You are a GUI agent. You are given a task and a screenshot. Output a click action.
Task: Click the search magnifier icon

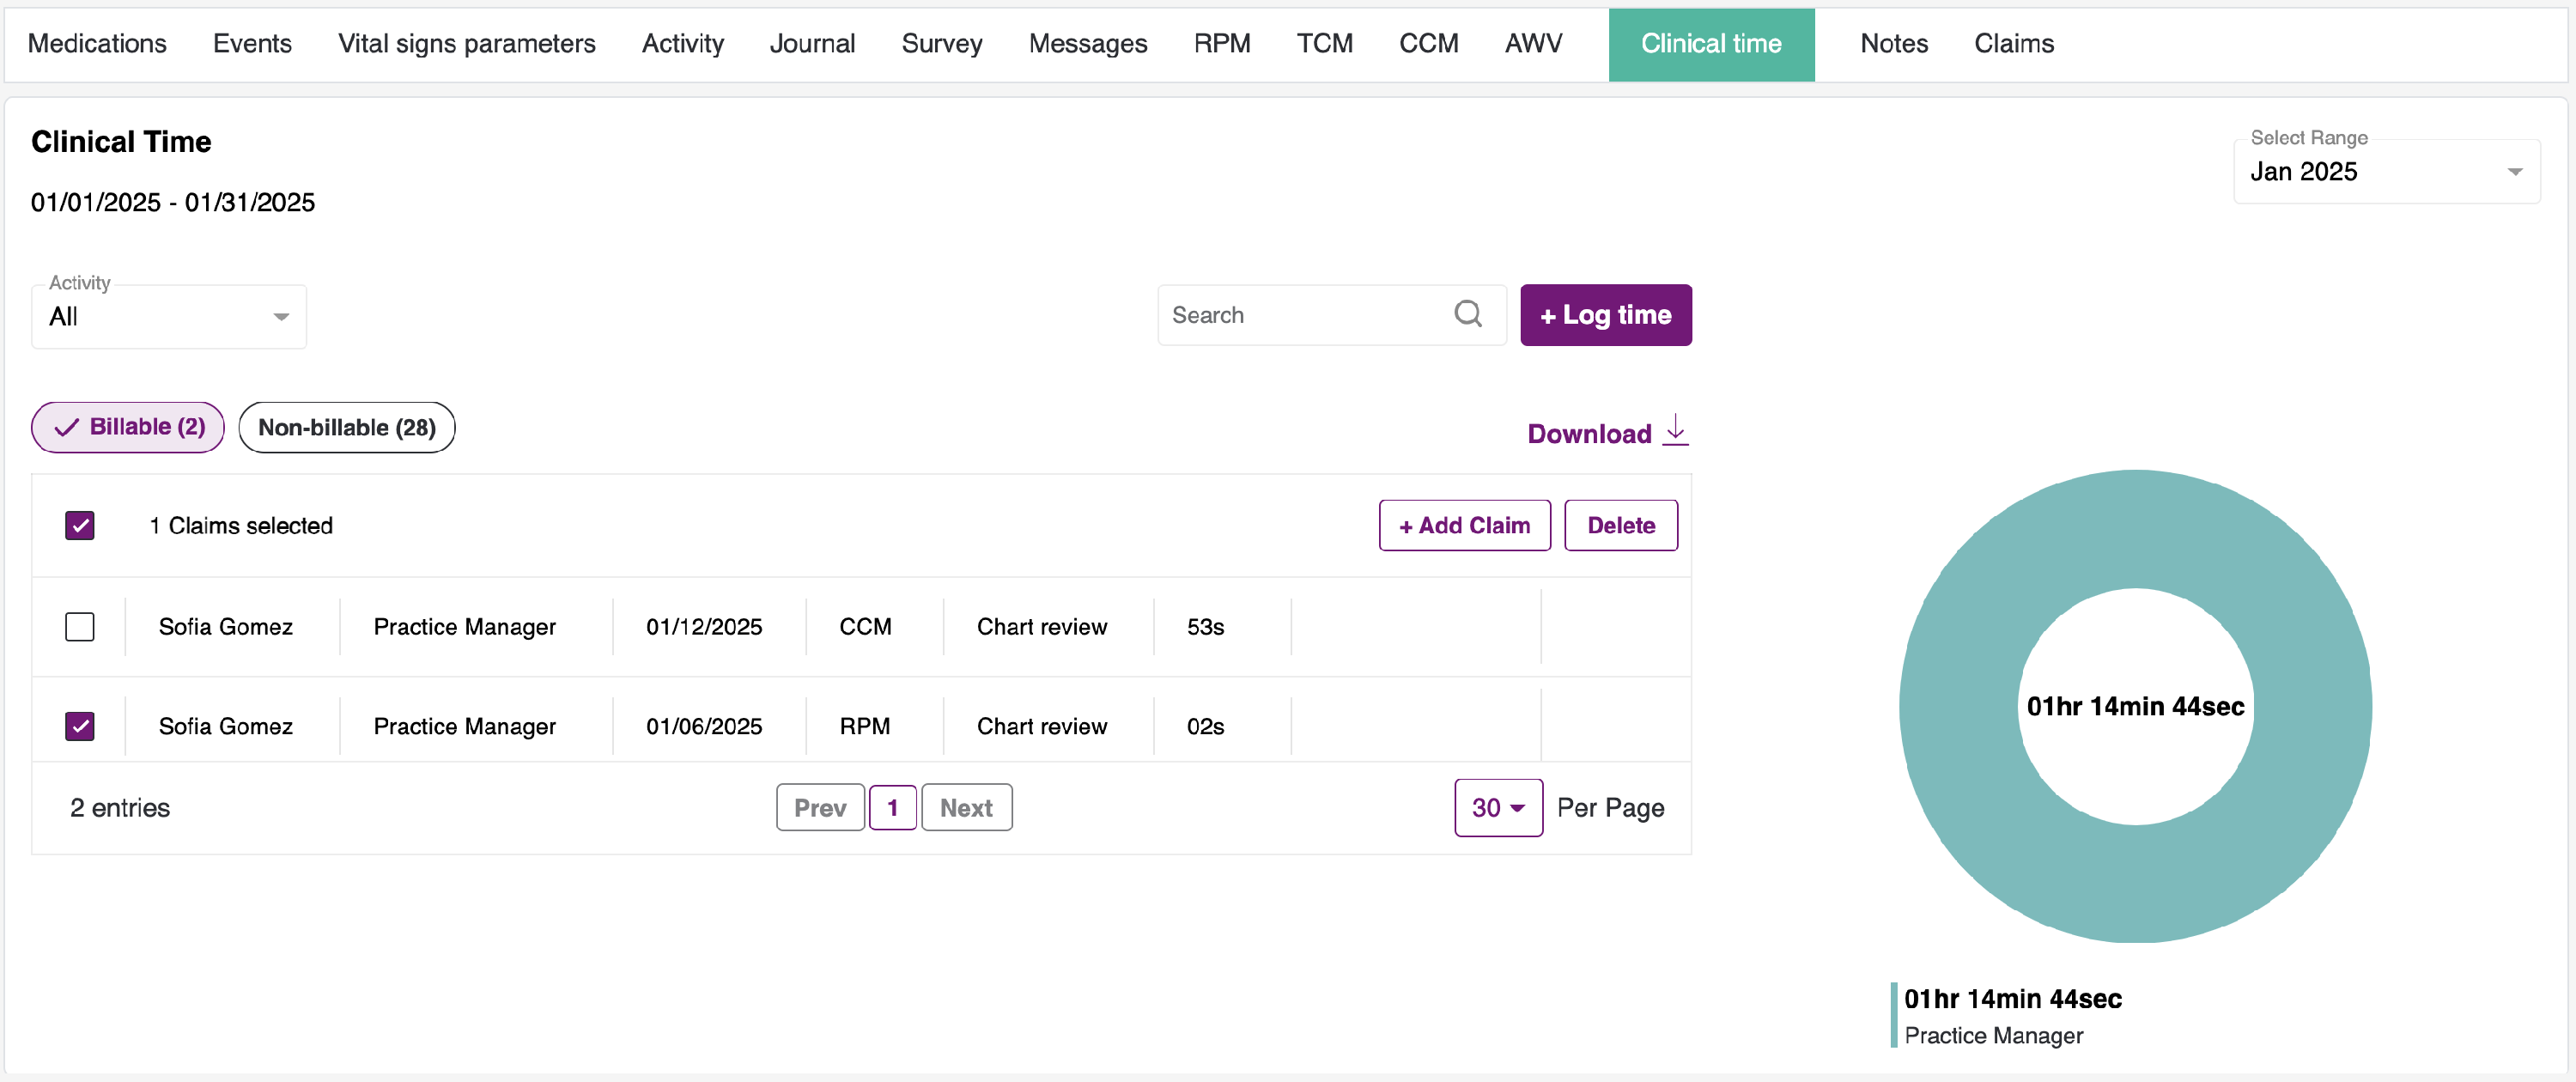1467,314
